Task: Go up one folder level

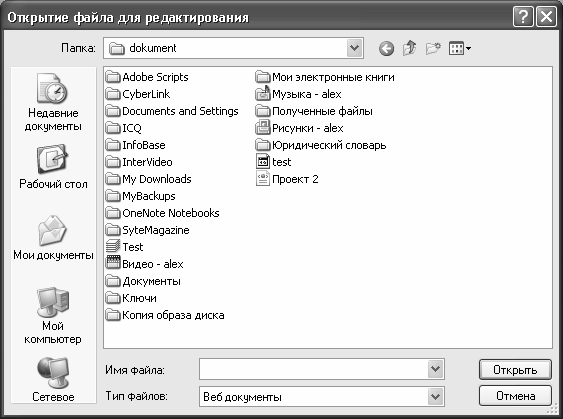Action: click(410, 48)
